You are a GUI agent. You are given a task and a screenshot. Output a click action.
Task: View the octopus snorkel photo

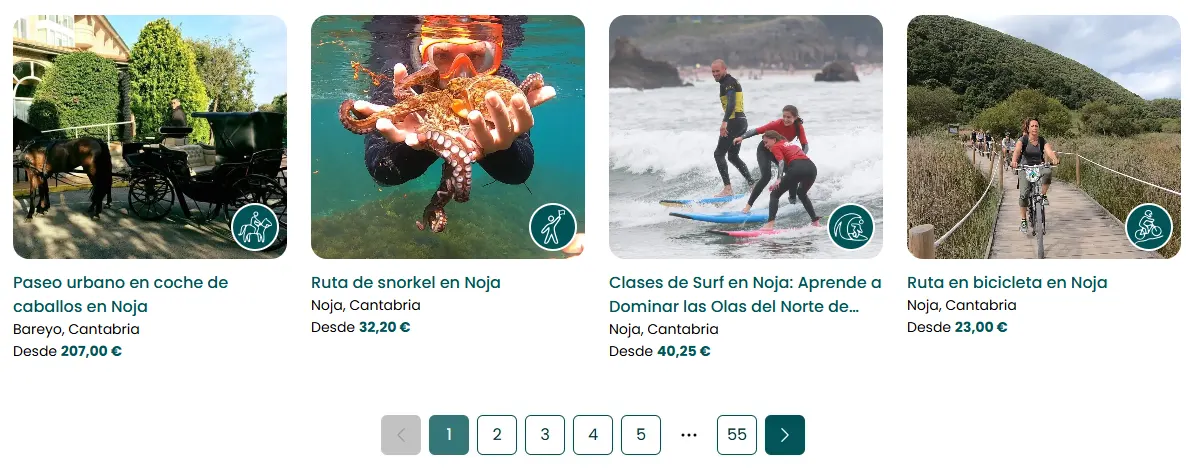coord(448,137)
